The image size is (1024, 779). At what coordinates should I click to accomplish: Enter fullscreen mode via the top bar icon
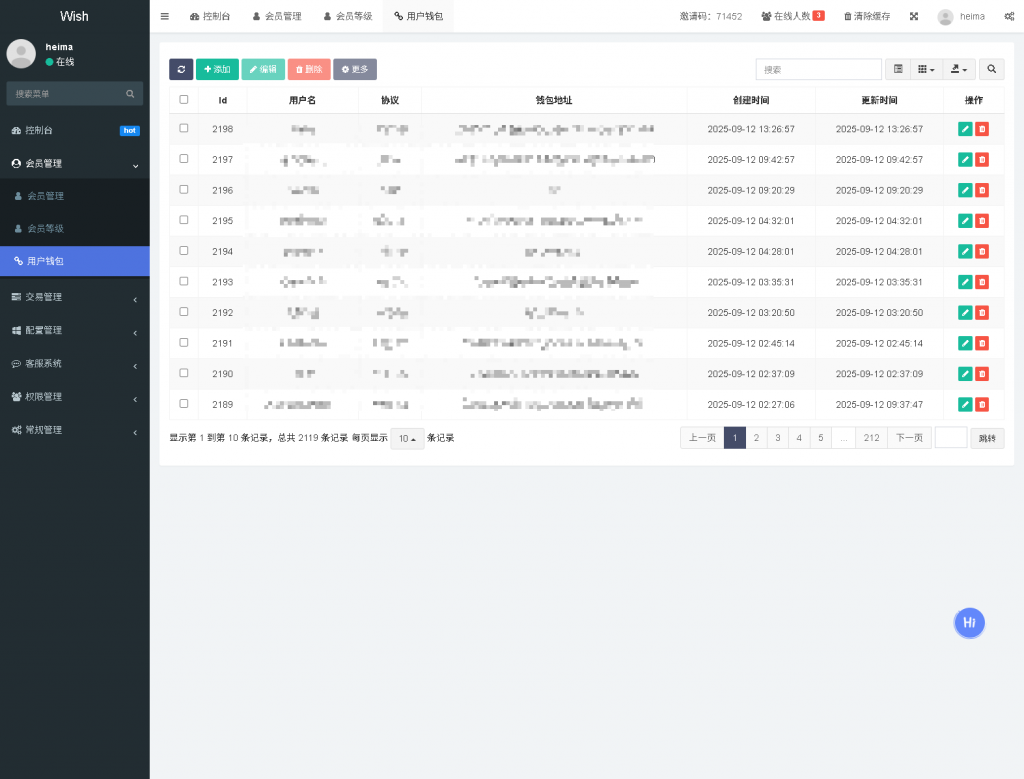(914, 16)
